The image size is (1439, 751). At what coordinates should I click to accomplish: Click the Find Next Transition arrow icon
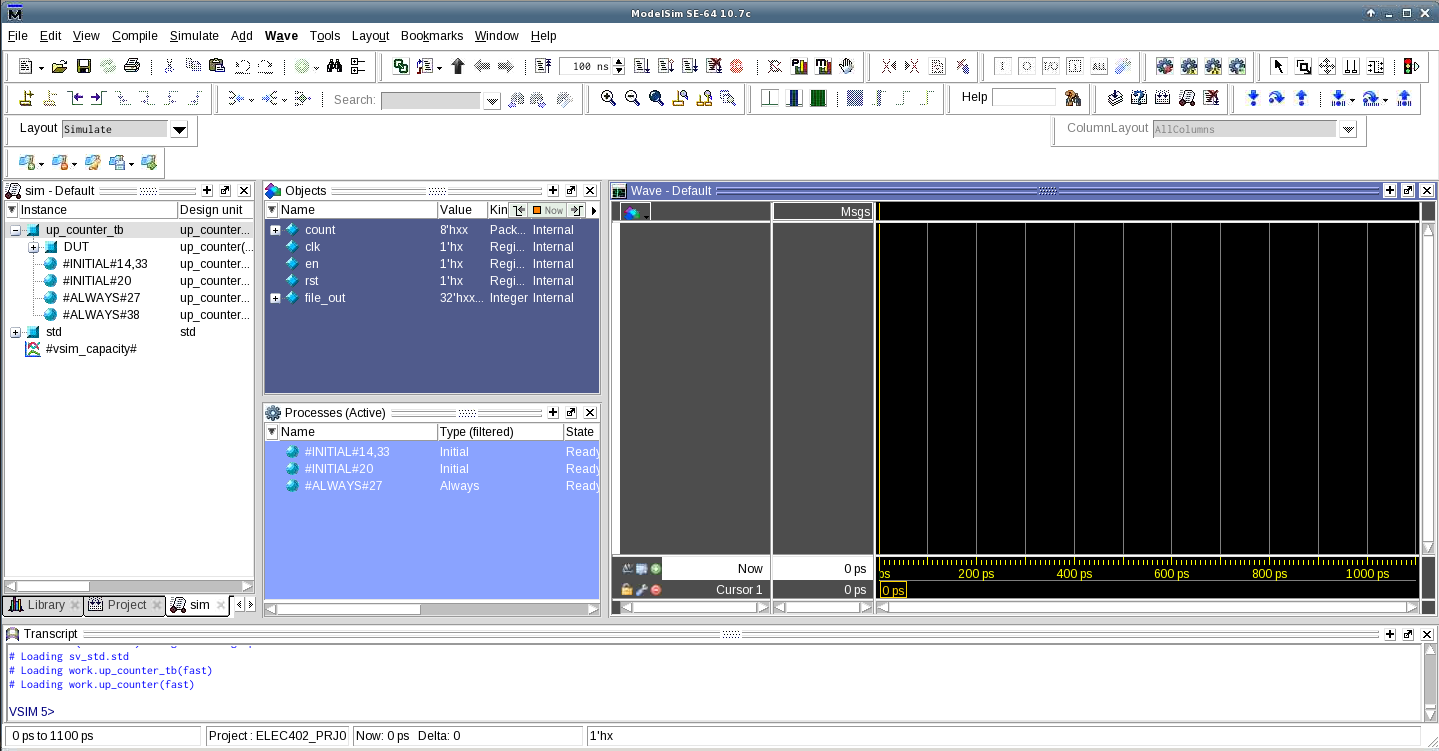(98, 98)
